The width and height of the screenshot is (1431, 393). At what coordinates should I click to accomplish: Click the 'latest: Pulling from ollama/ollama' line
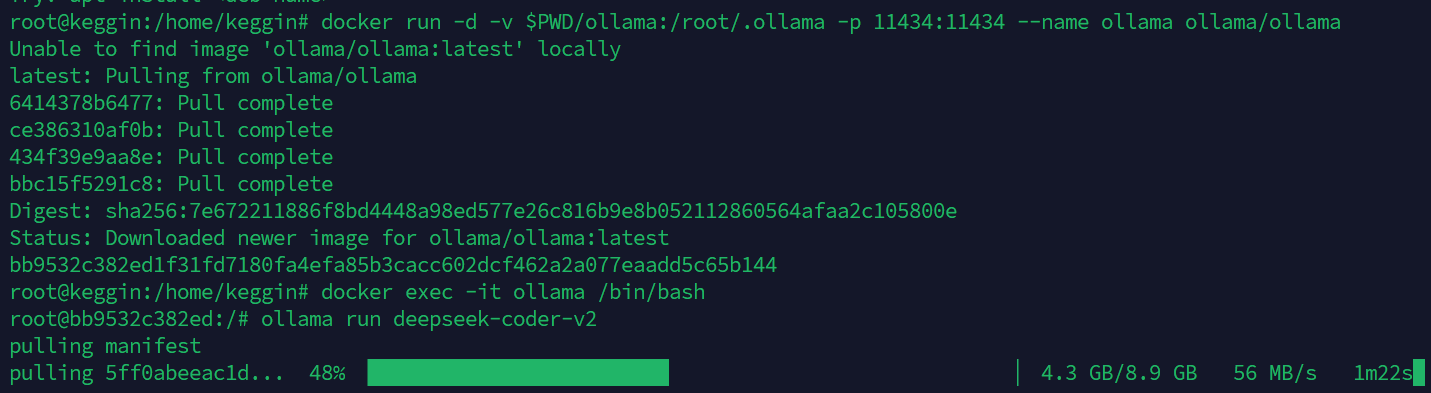[213, 76]
